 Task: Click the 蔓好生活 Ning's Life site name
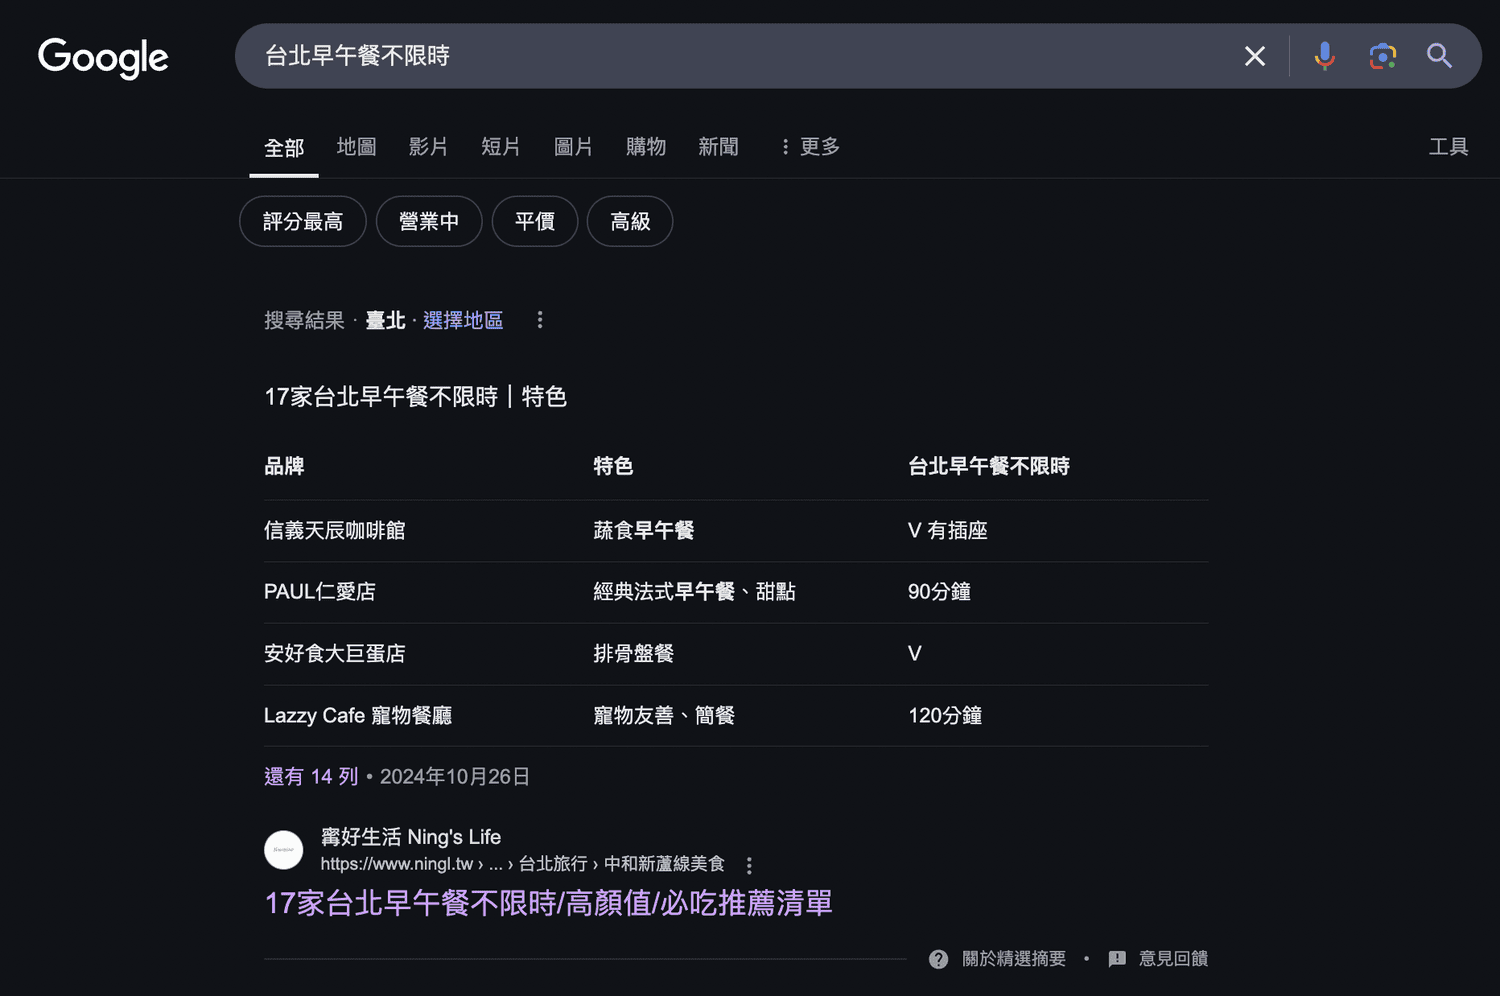coord(411,837)
